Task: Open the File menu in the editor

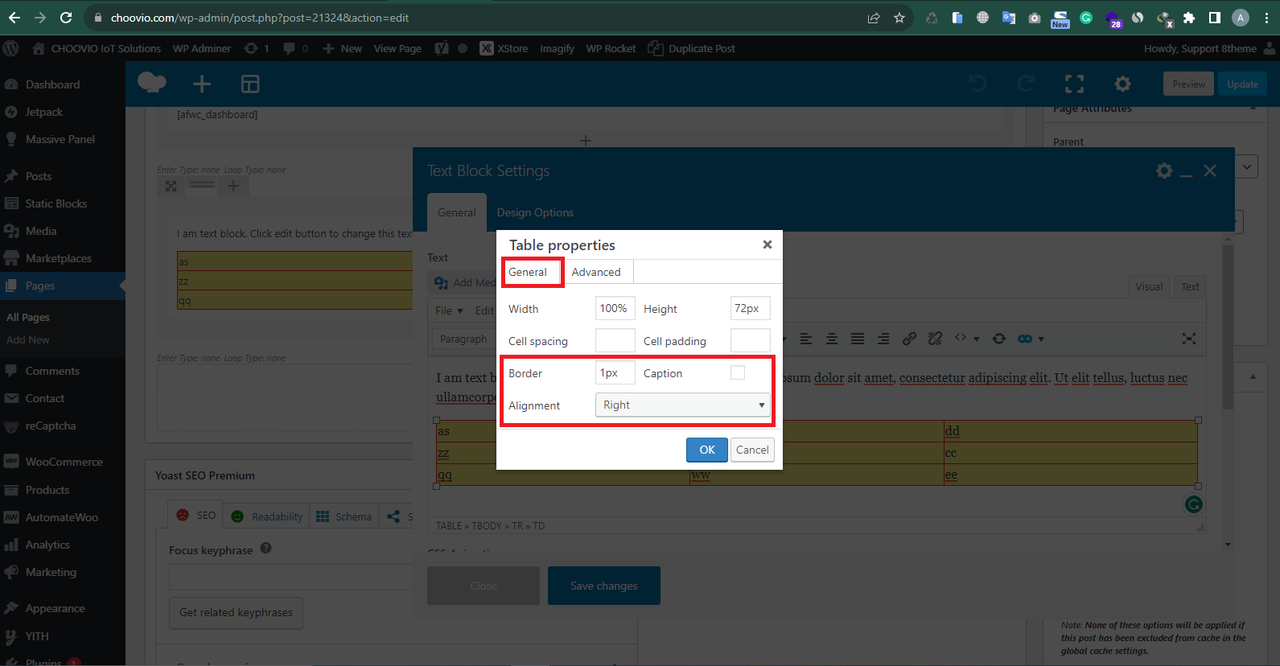Action: (x=447, y=311)
